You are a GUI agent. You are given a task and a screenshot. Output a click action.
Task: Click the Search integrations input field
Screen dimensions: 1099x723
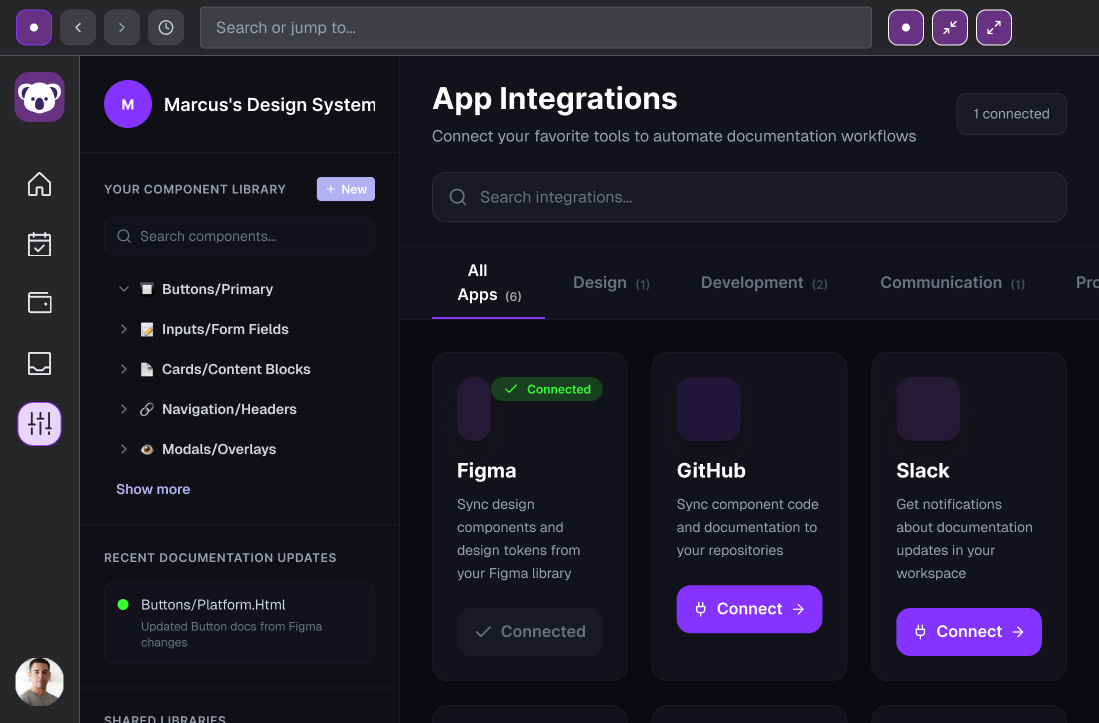tap(748, 197)
